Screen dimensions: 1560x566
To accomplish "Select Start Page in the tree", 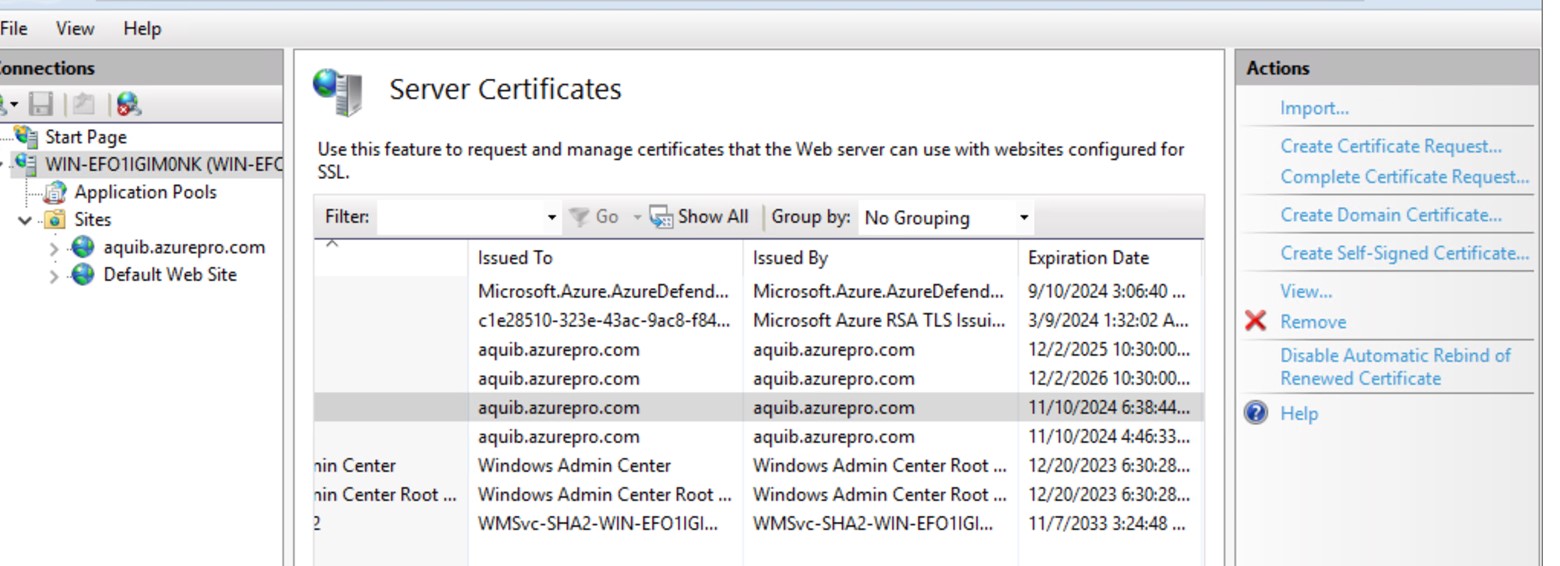I will [86, 137].
